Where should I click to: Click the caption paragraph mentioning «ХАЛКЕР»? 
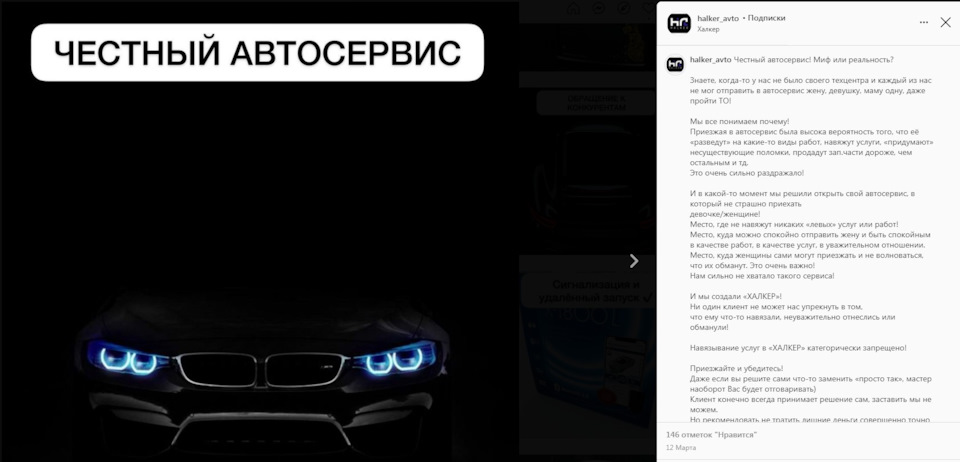click(x=792, y=311)
